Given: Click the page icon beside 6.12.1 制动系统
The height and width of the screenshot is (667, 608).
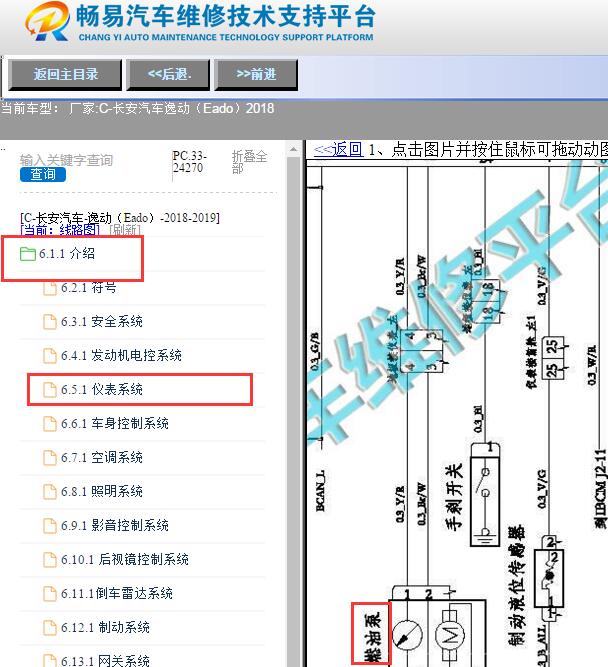Looking at the screenshot, I should pyautogui.click(x=50, y=628).
